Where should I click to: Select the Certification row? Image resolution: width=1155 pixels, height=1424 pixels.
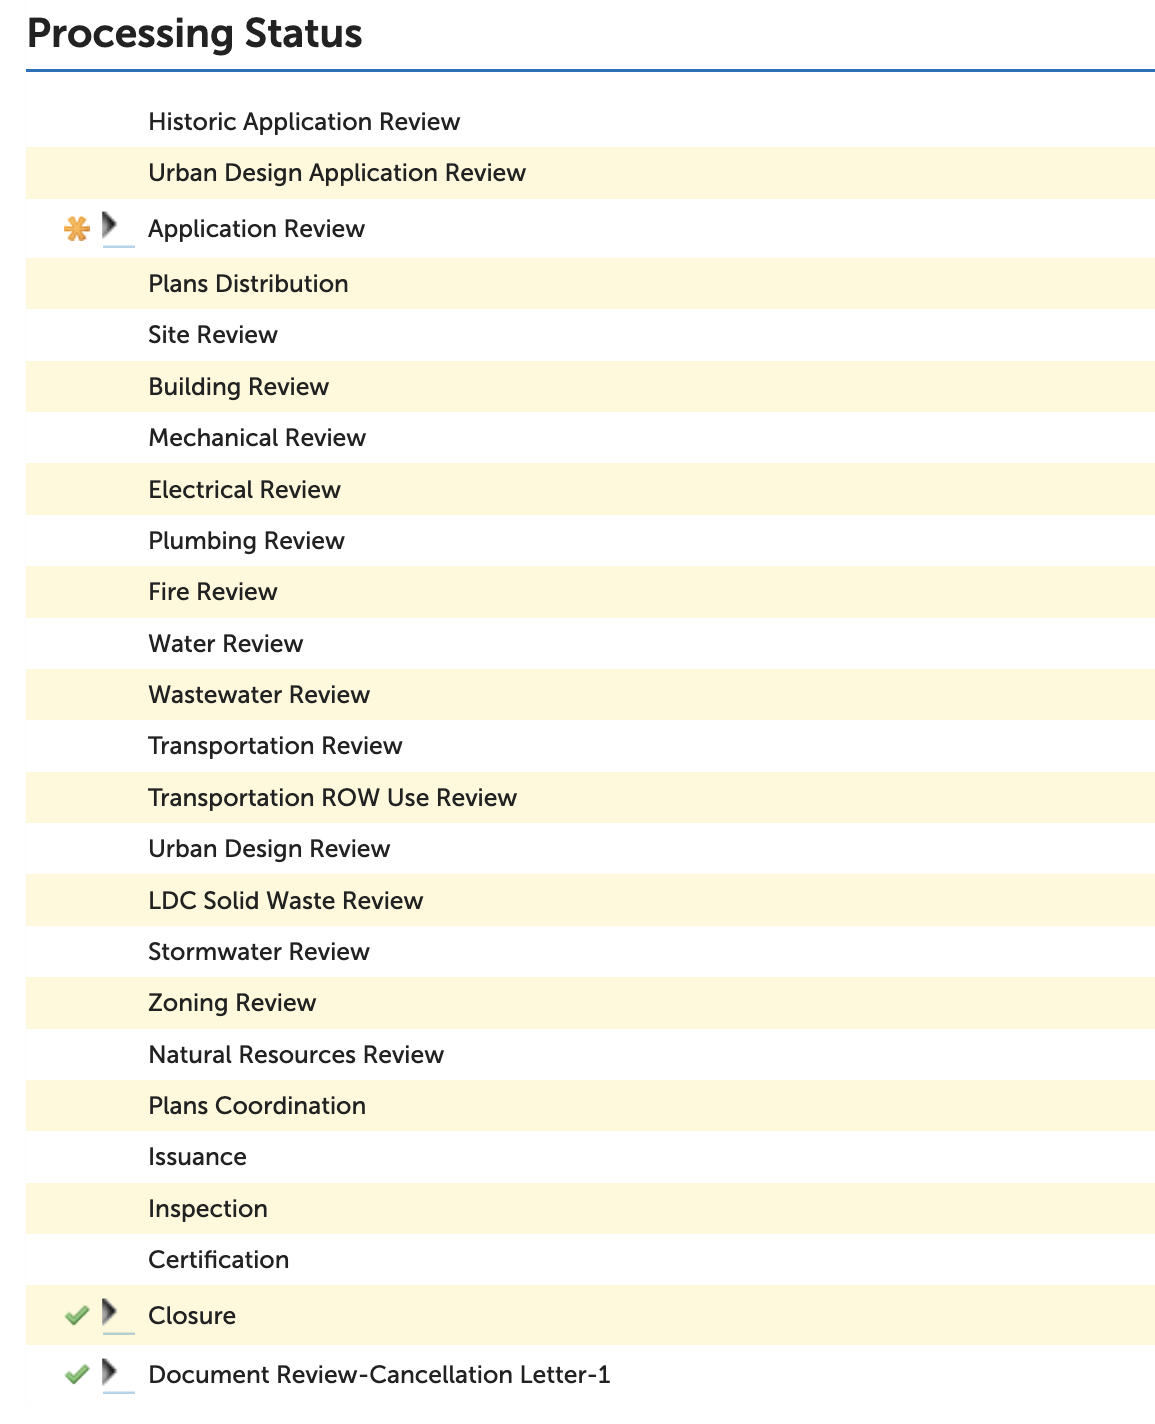[x=590, y=1260]
